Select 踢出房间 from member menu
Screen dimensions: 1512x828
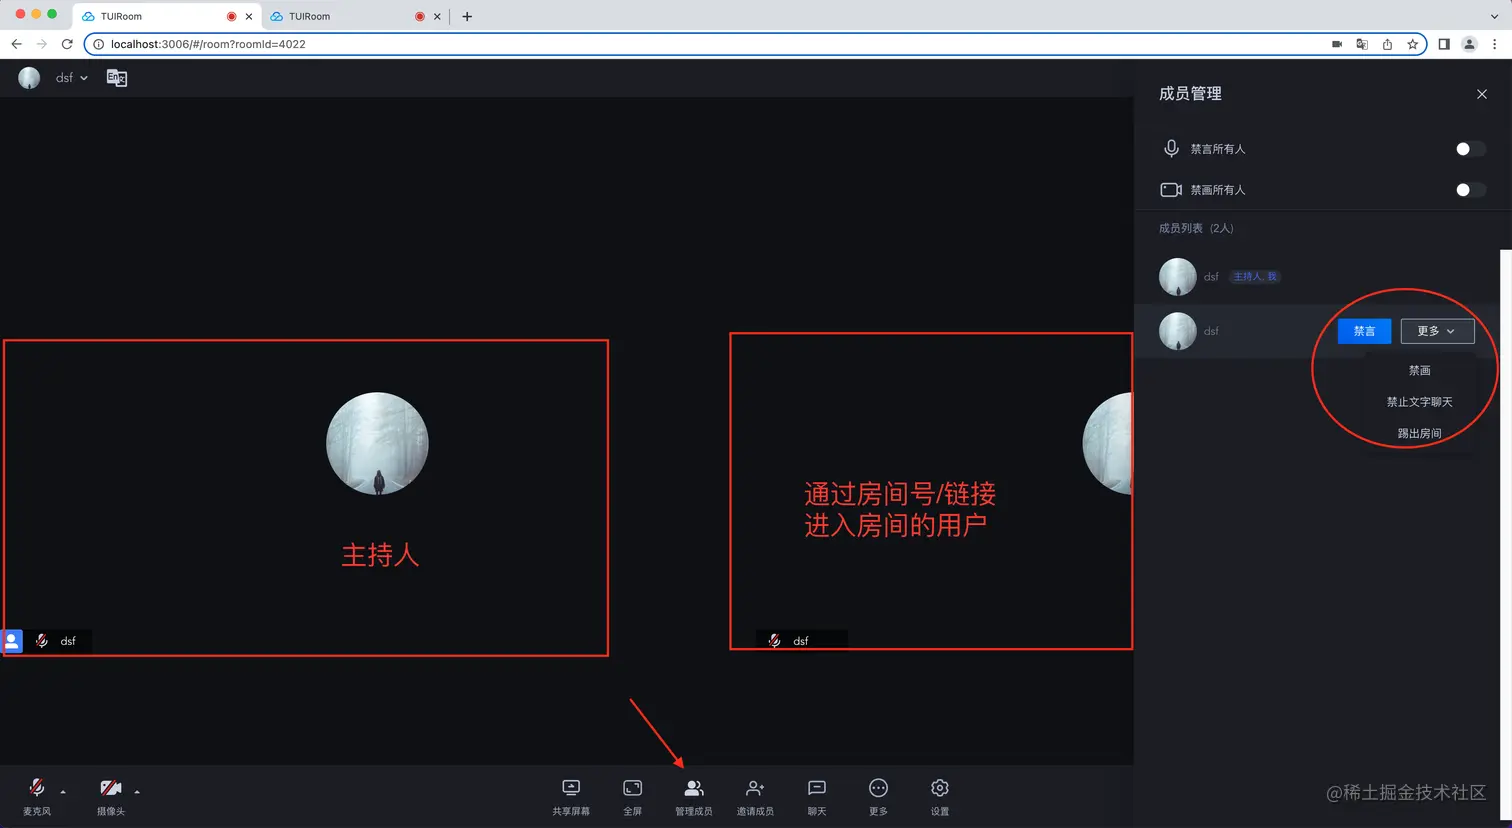coord(1419,433)
